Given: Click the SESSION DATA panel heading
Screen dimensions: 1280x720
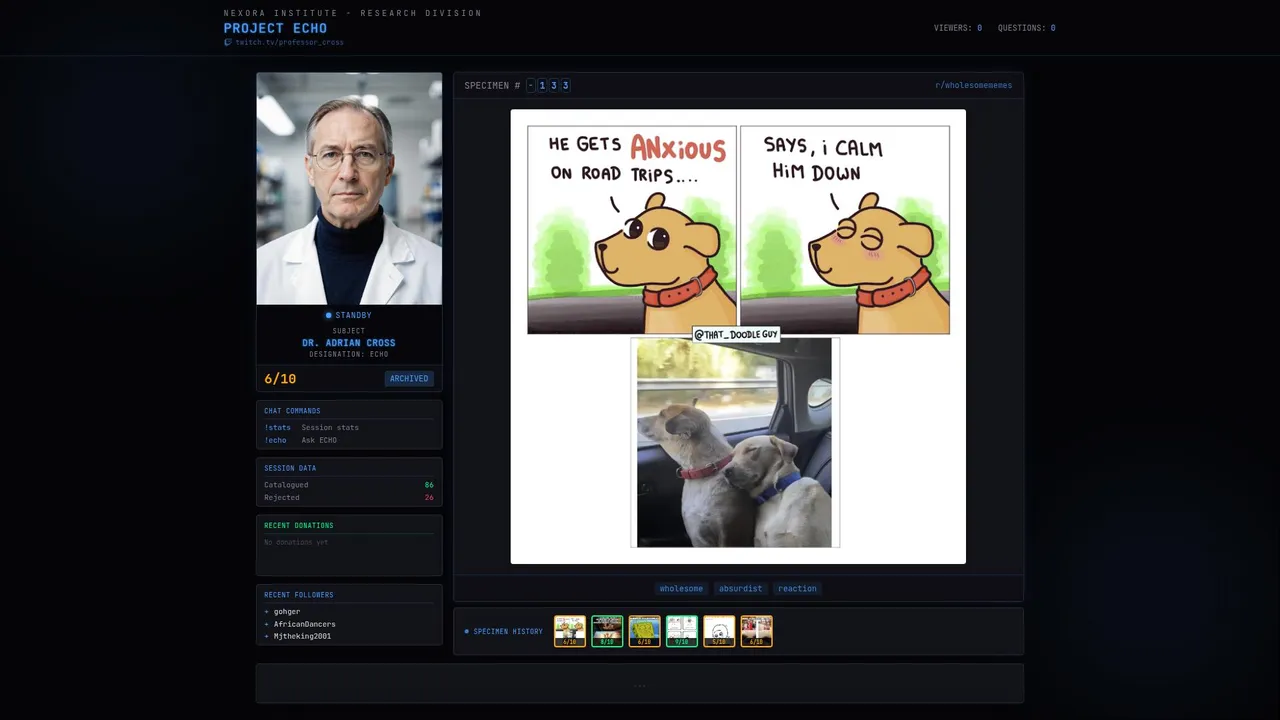Looking at the screenshot, I should coord(290,468).
